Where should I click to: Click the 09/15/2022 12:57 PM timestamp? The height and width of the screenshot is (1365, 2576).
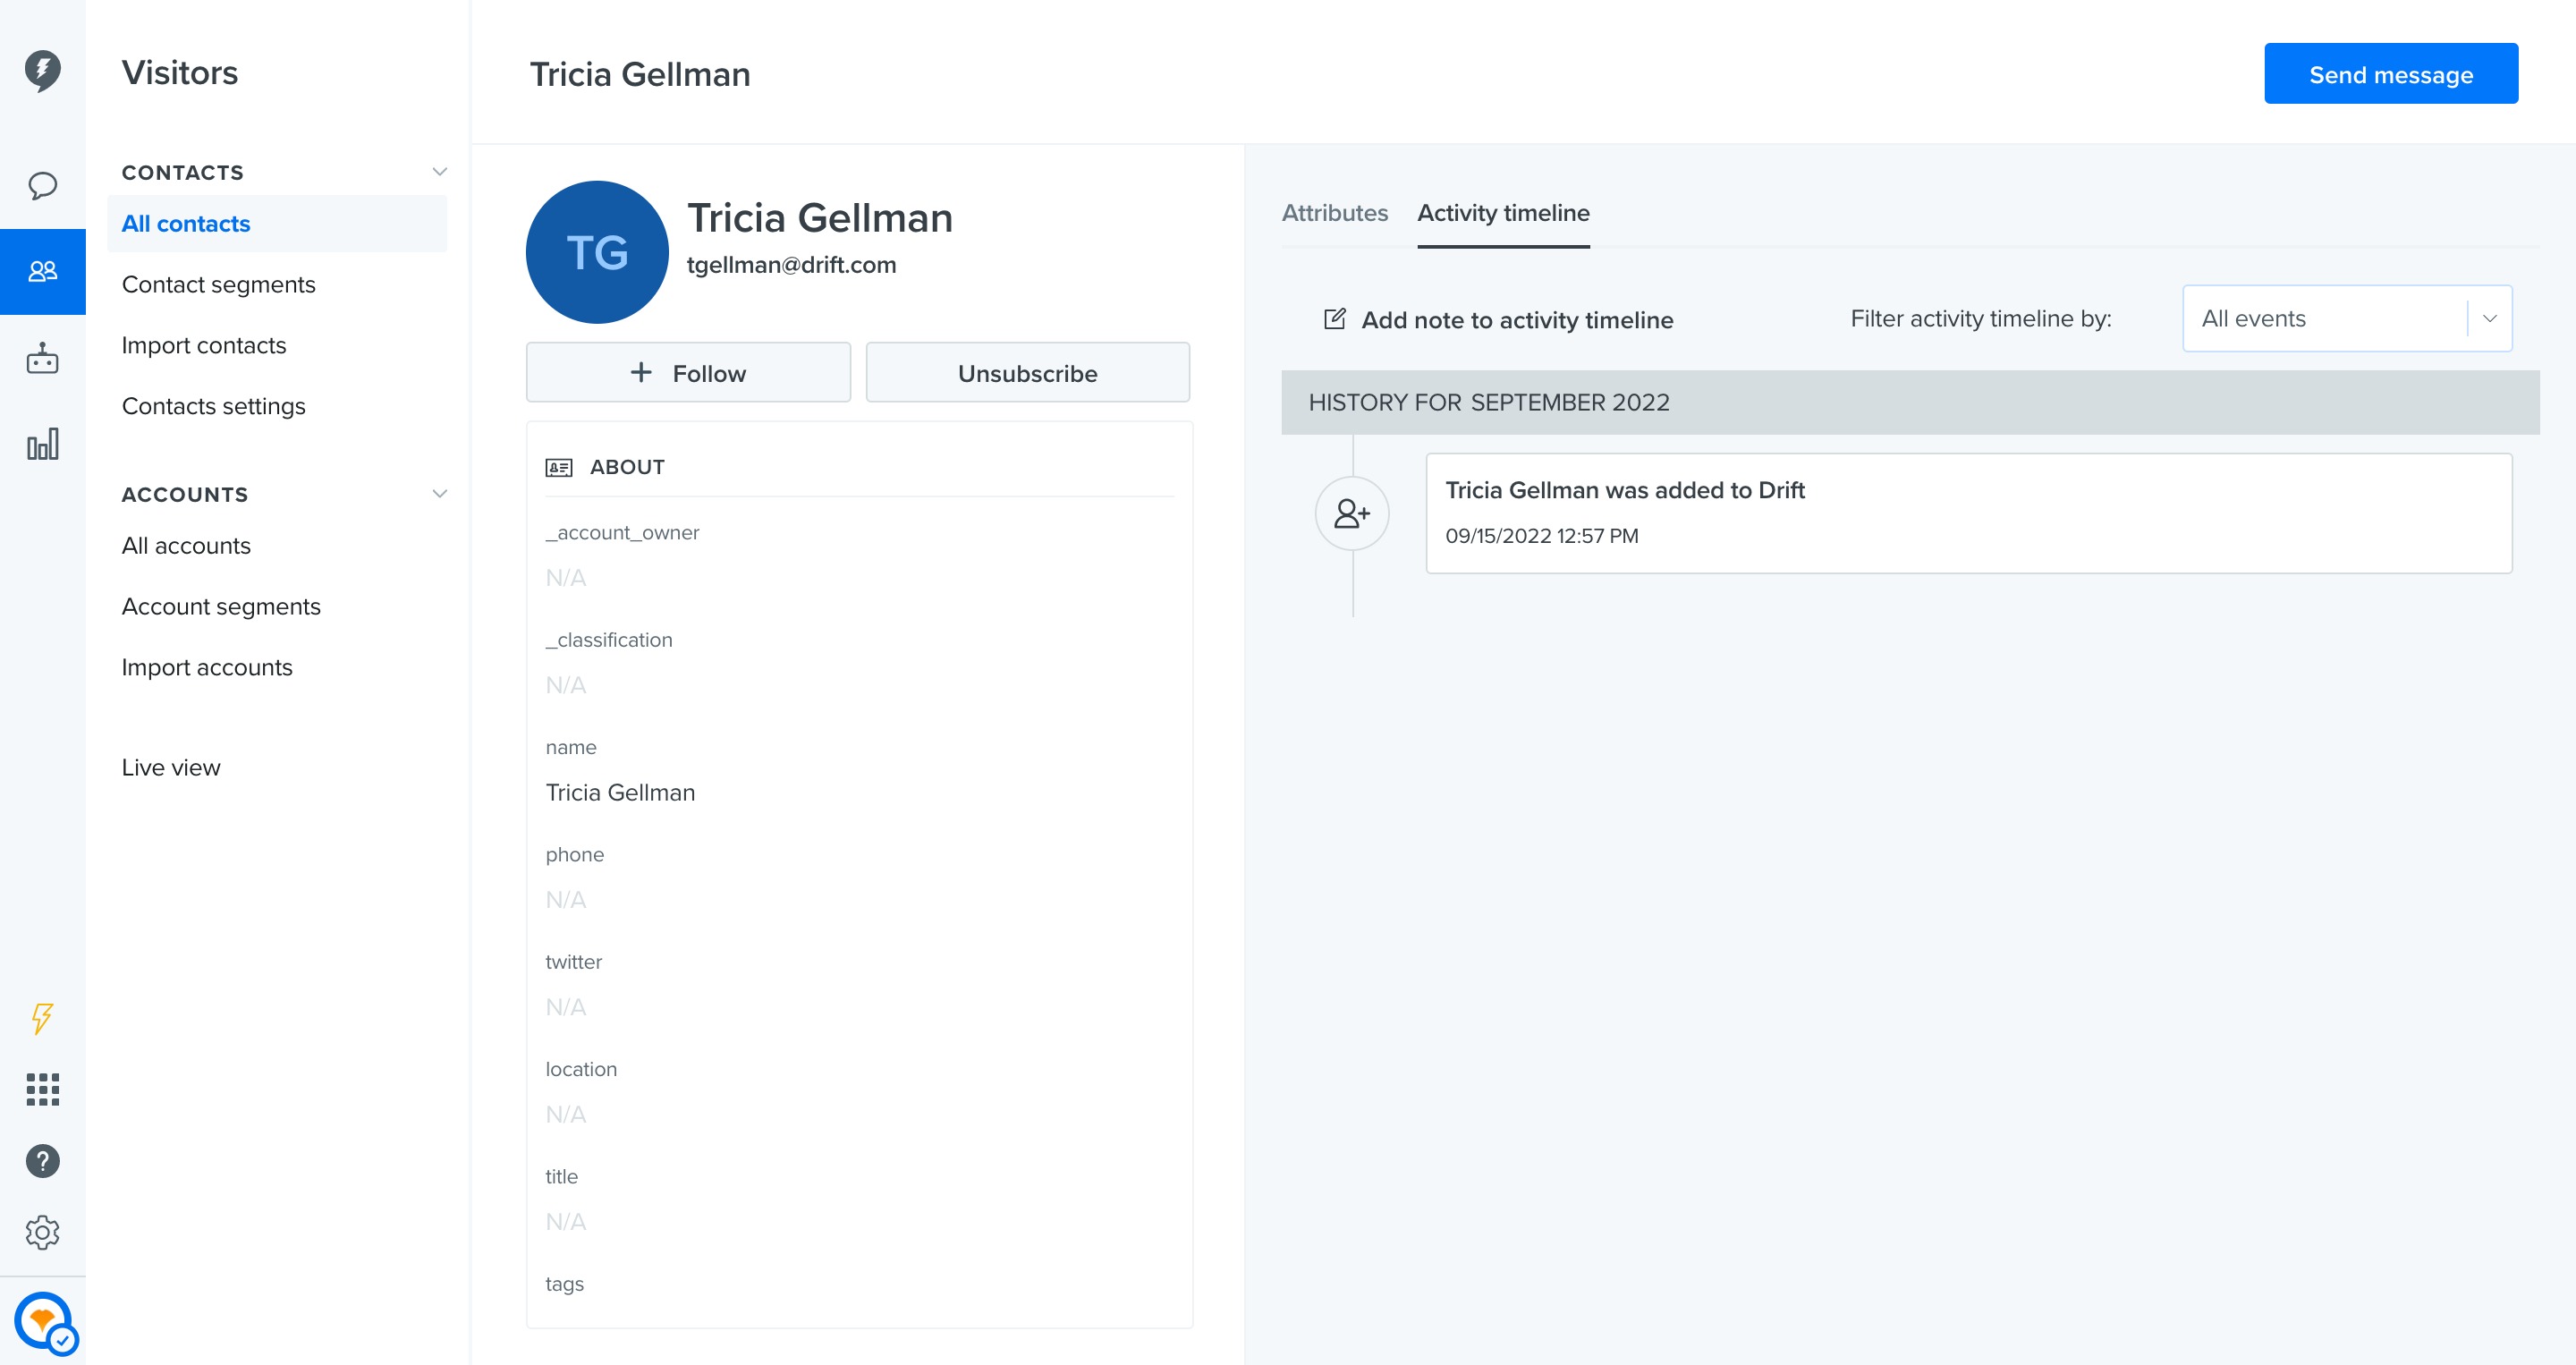click(x=1541, y=536)
